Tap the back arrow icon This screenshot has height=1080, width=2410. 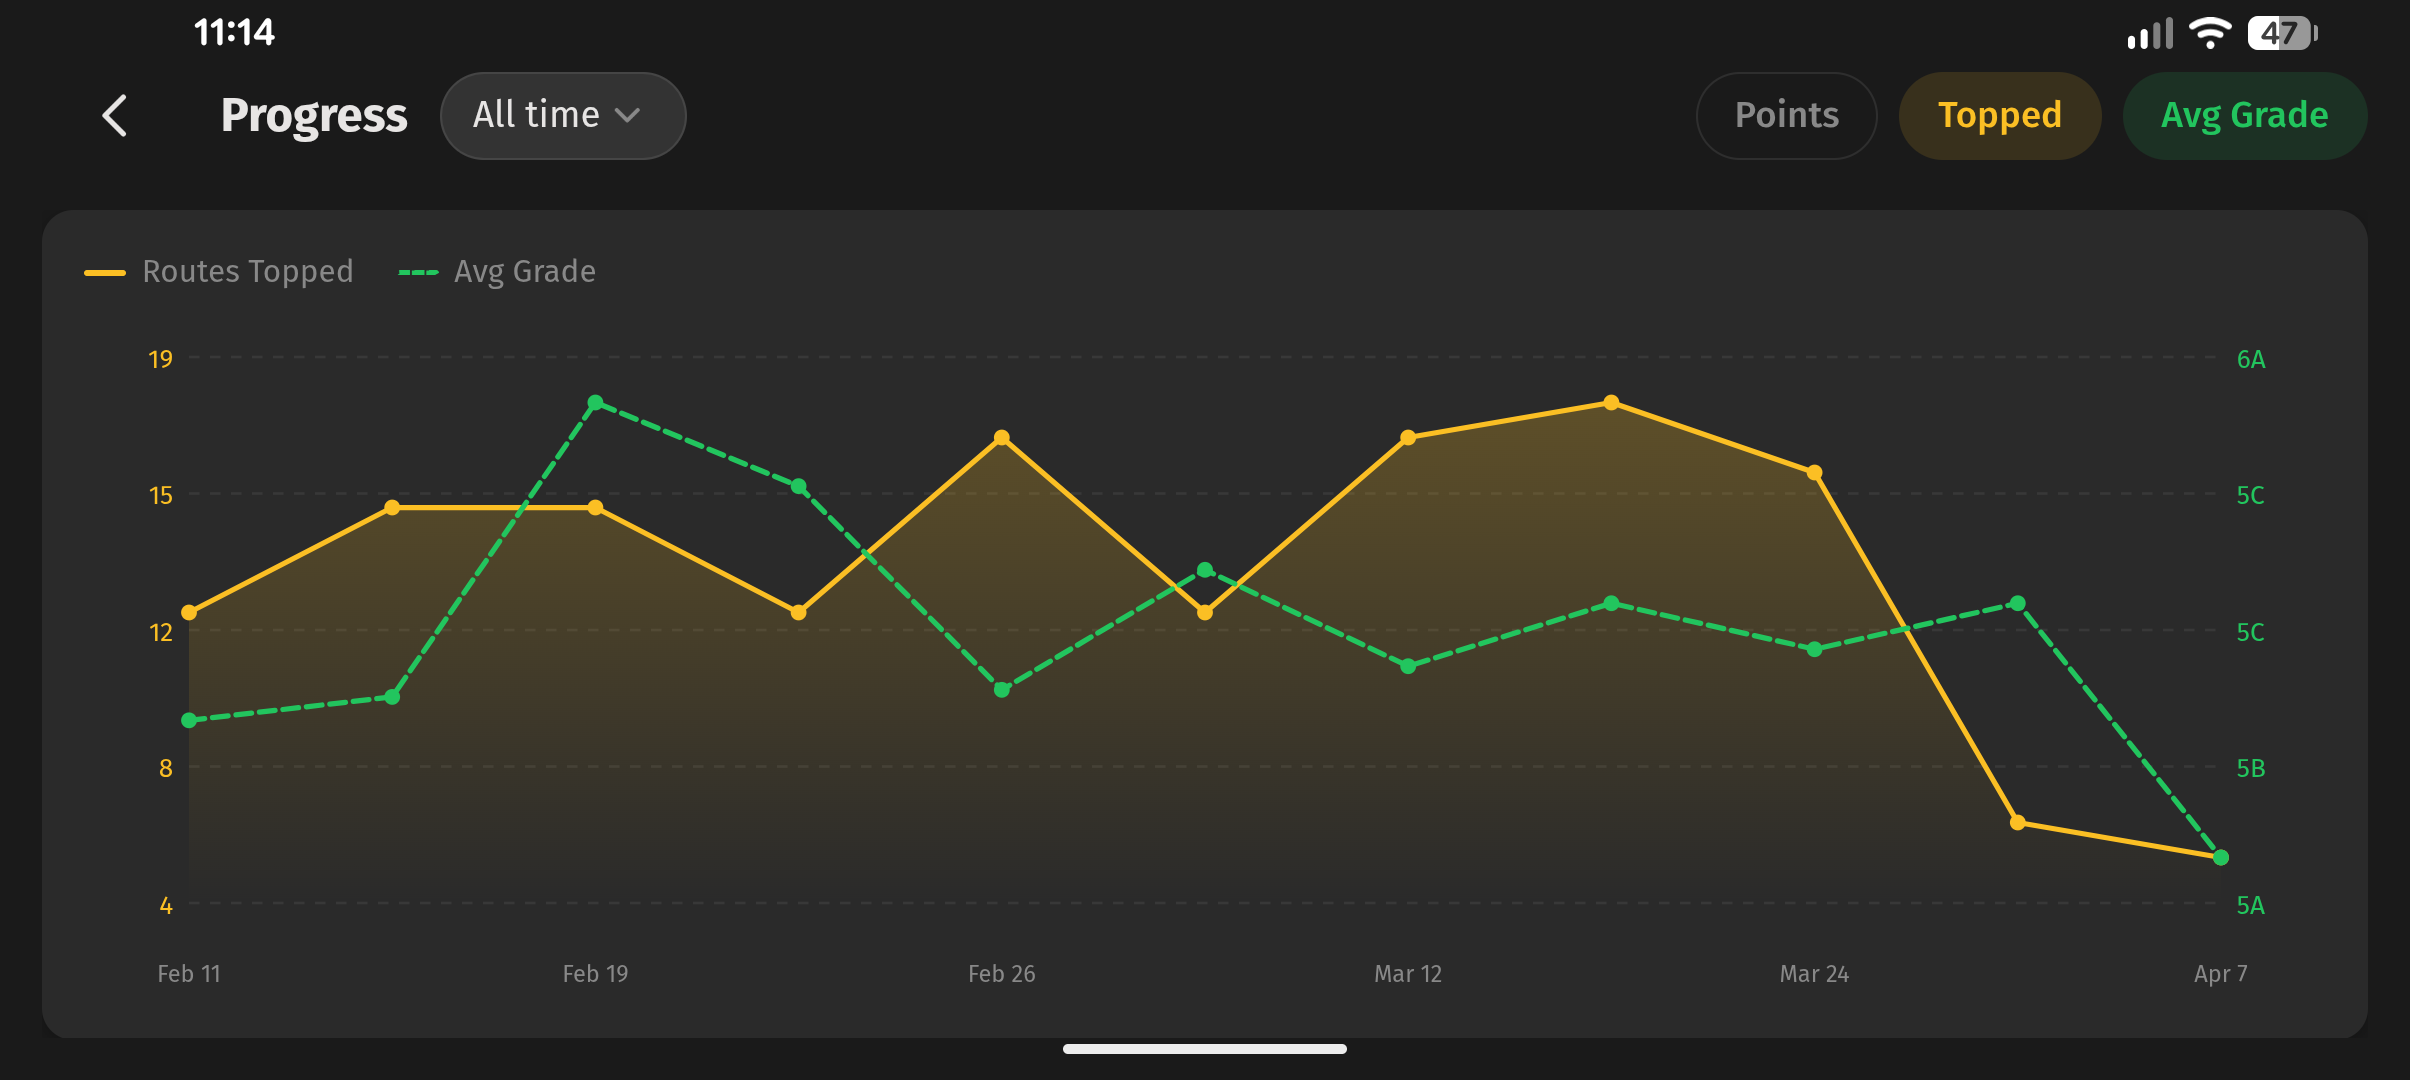click(x=115, y=116)
